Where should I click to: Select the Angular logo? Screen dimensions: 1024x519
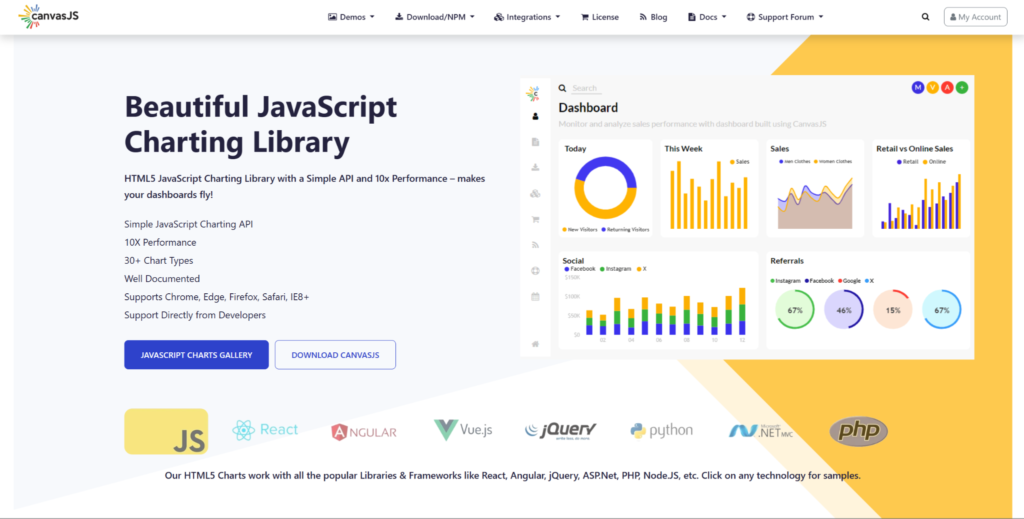[x=364, y=432]
